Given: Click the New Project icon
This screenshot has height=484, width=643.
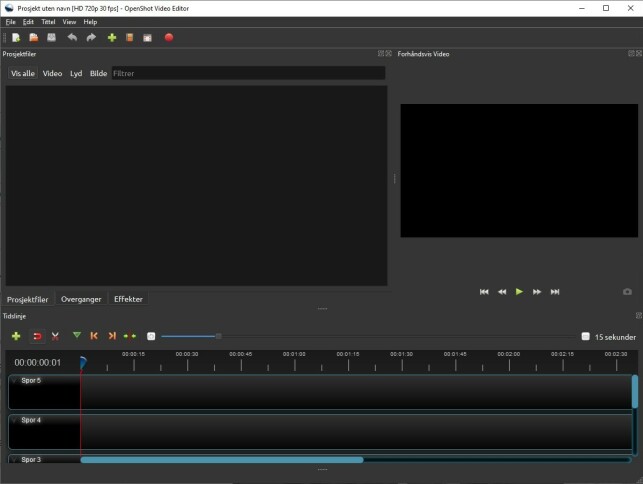Looking at the screenshot, I should [x=16, y=38].
